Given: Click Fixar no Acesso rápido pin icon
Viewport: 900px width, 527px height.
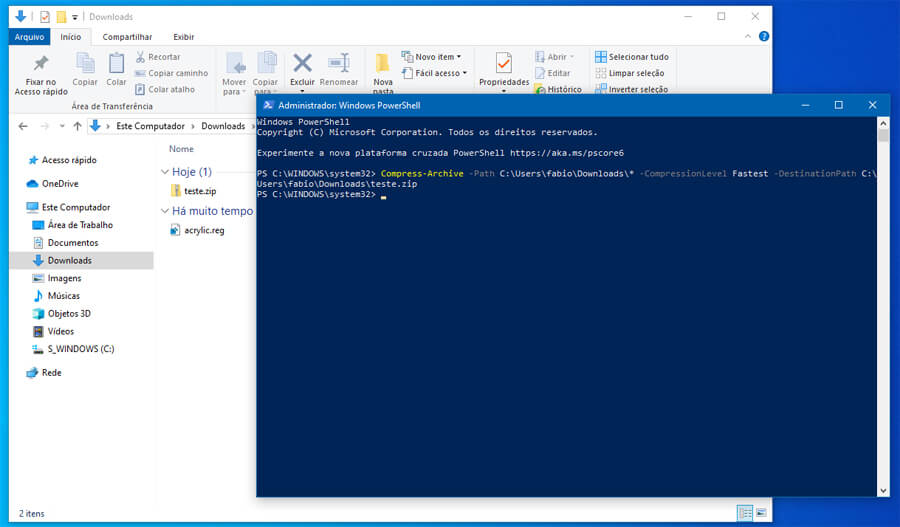Looking at the screenshot, I should click(41, 65).
